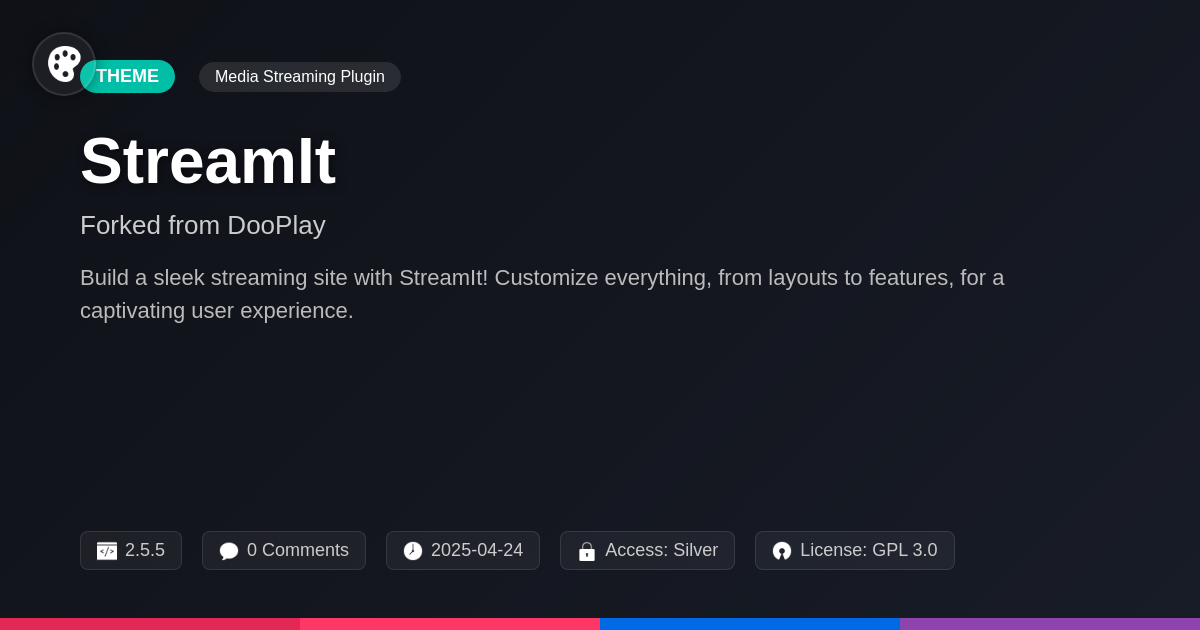Open the 2.5.5 version badge
The image size is (1200, 630).
(x=131, y=551)
